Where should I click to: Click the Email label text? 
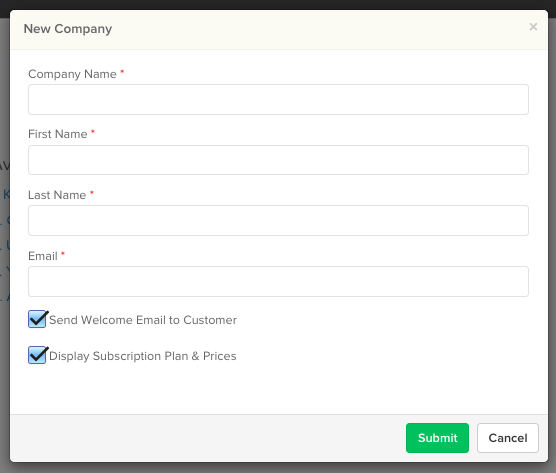(x=43, y=256)
